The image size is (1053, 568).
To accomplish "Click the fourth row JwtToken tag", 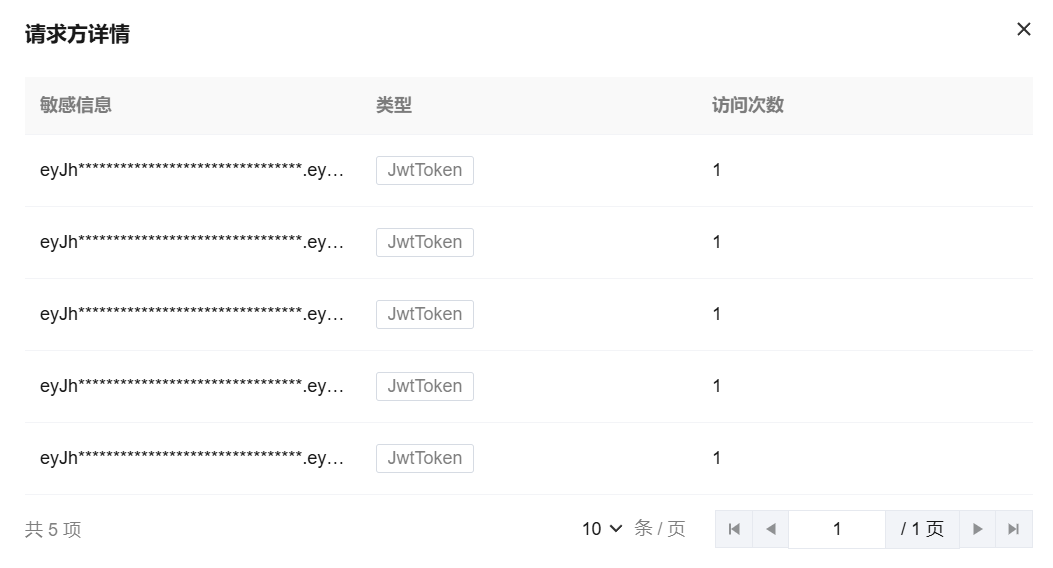I will click(424, 386).
